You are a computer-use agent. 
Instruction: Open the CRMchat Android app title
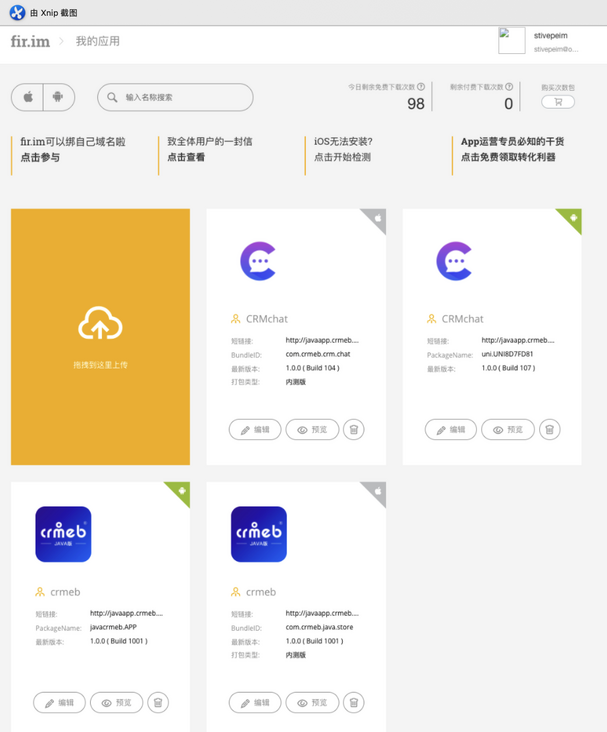[x=462, y=319]
